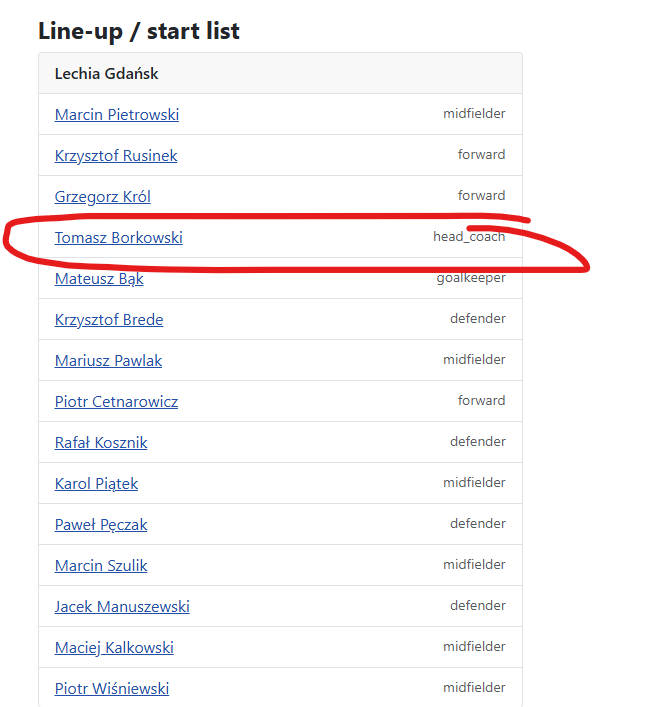This screenshot has width=646, height=707.
Task: Select Jacek Manuszewski player link
Action: pos(122,607)
